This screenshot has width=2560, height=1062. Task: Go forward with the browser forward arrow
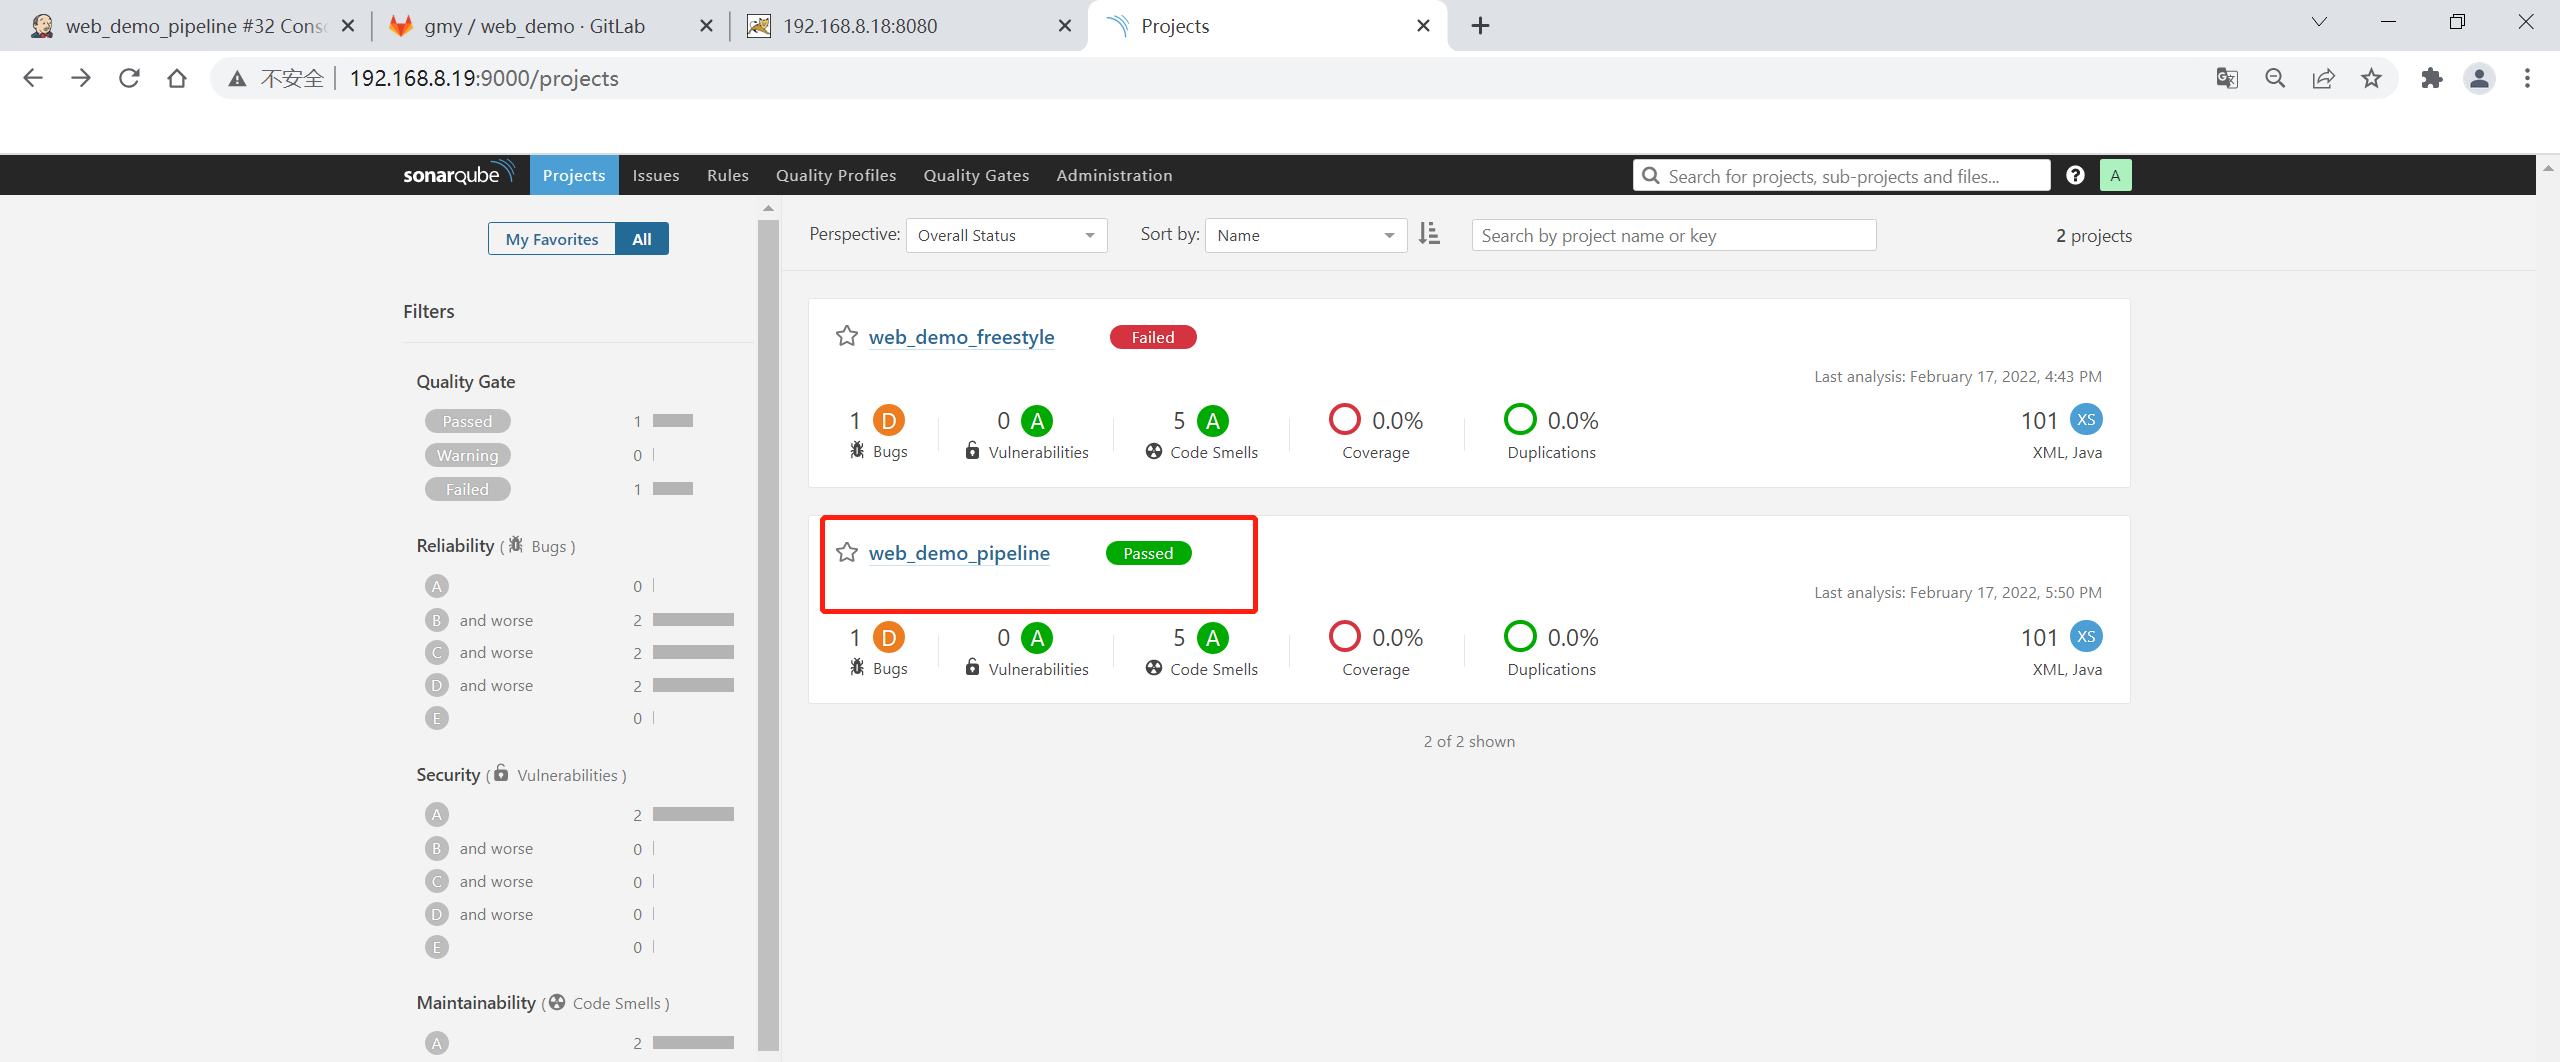[x=81, y=78]
